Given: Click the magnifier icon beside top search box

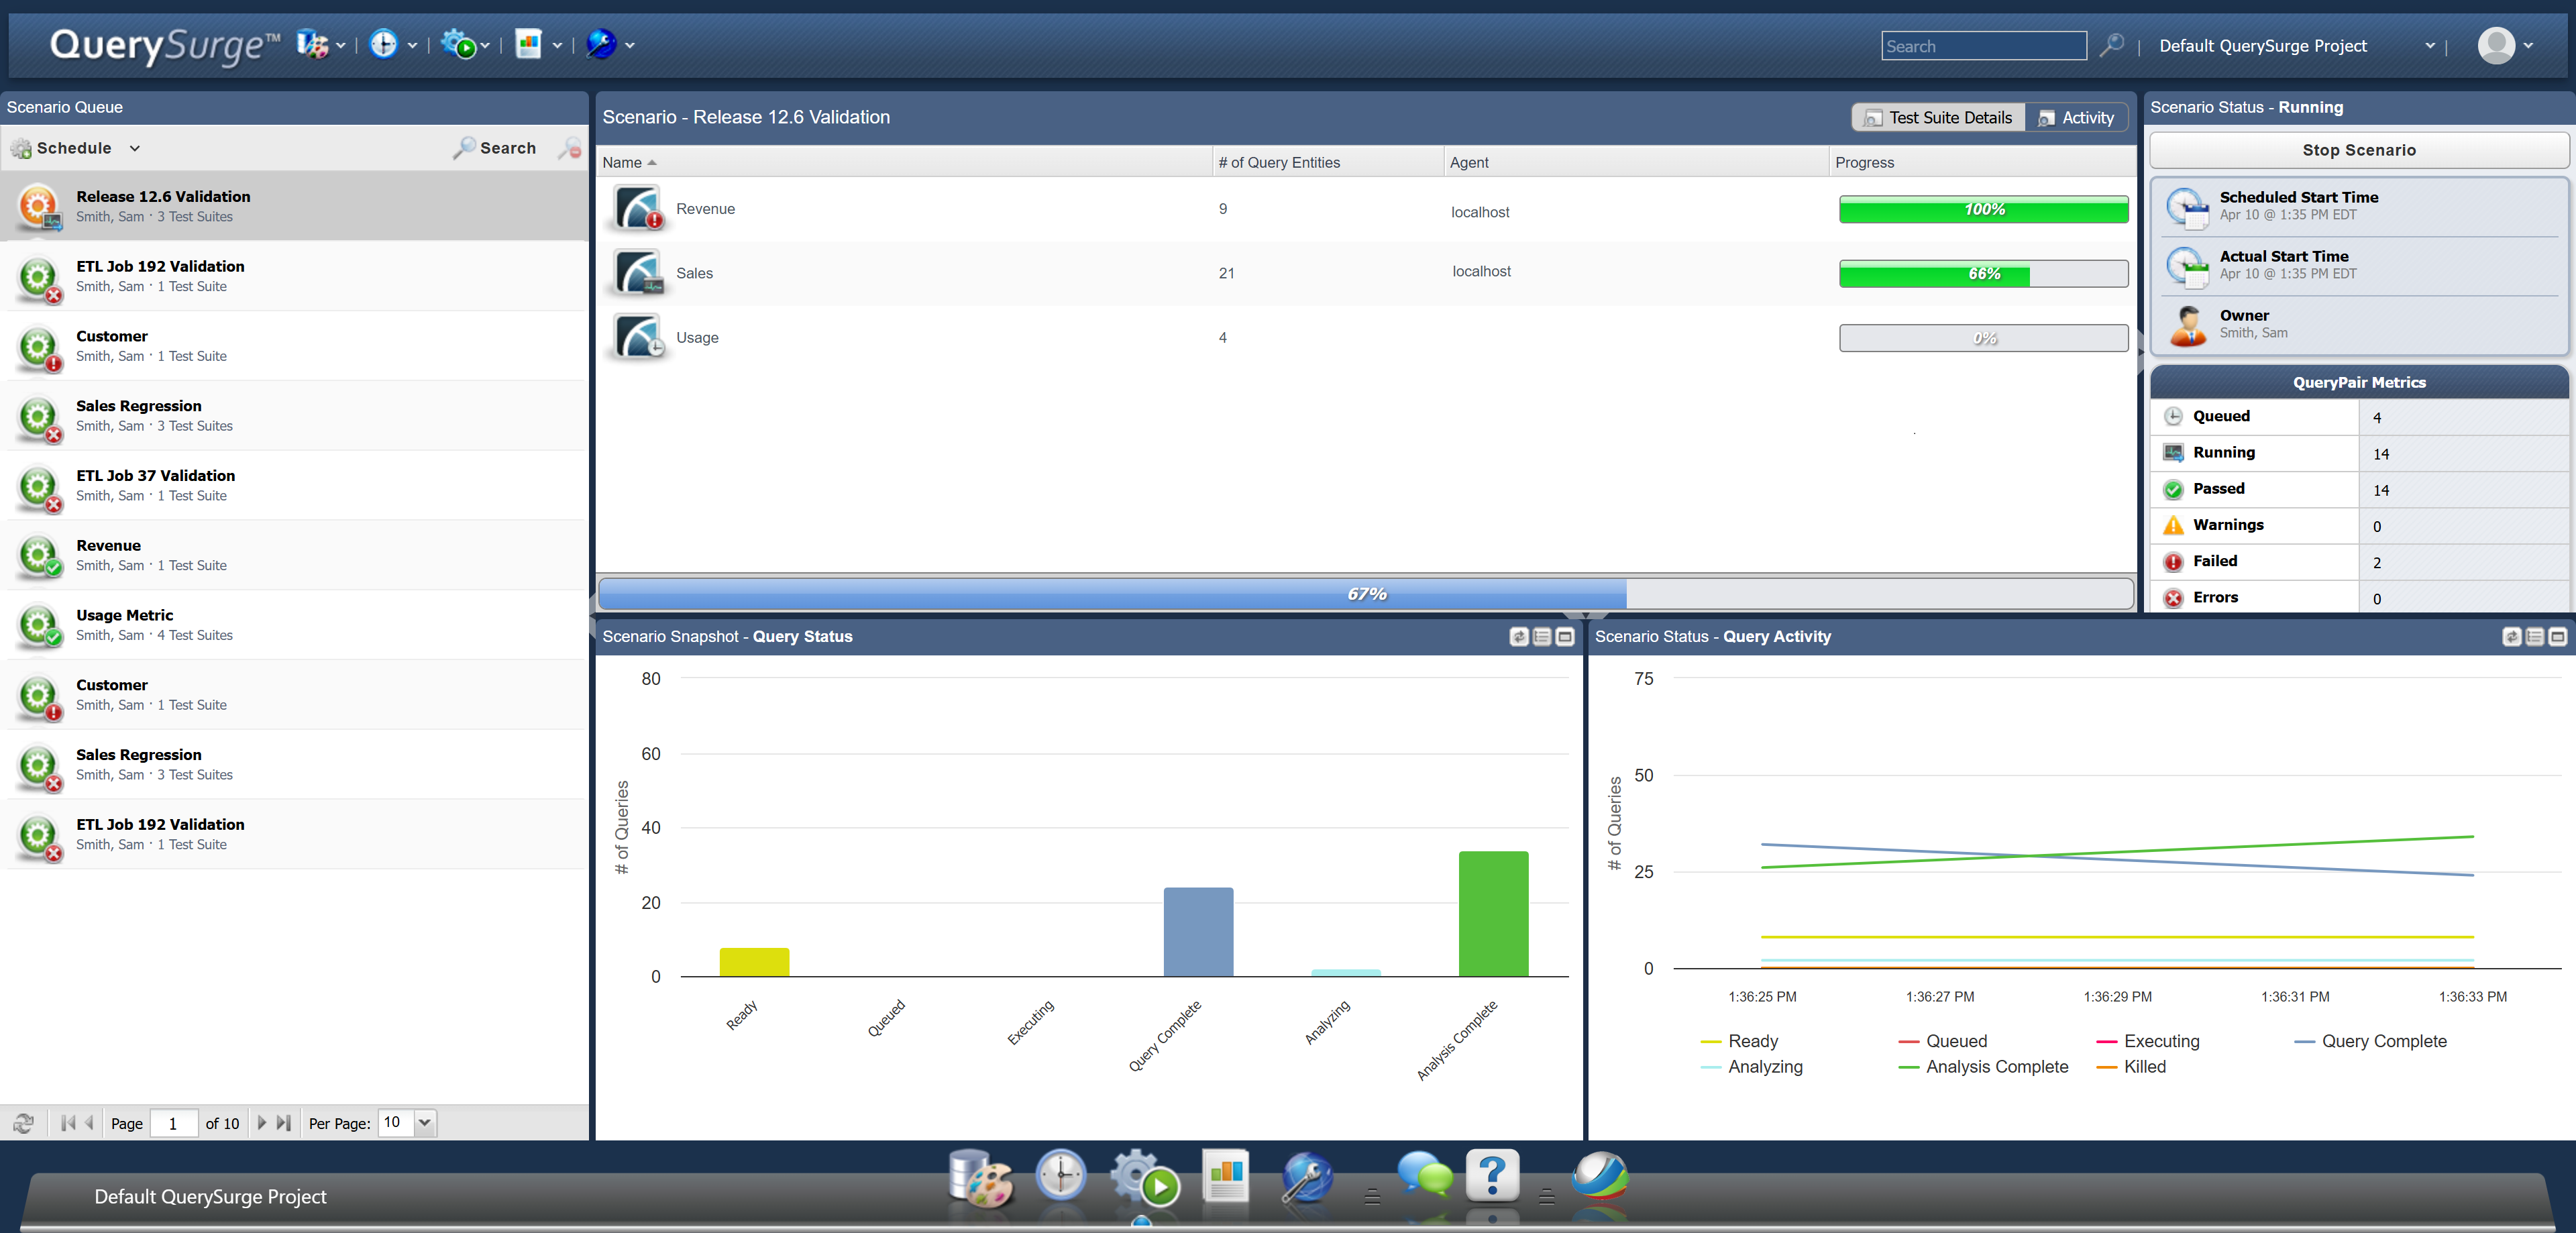Looking at the screenshot, I should (x=2111, y=45).
